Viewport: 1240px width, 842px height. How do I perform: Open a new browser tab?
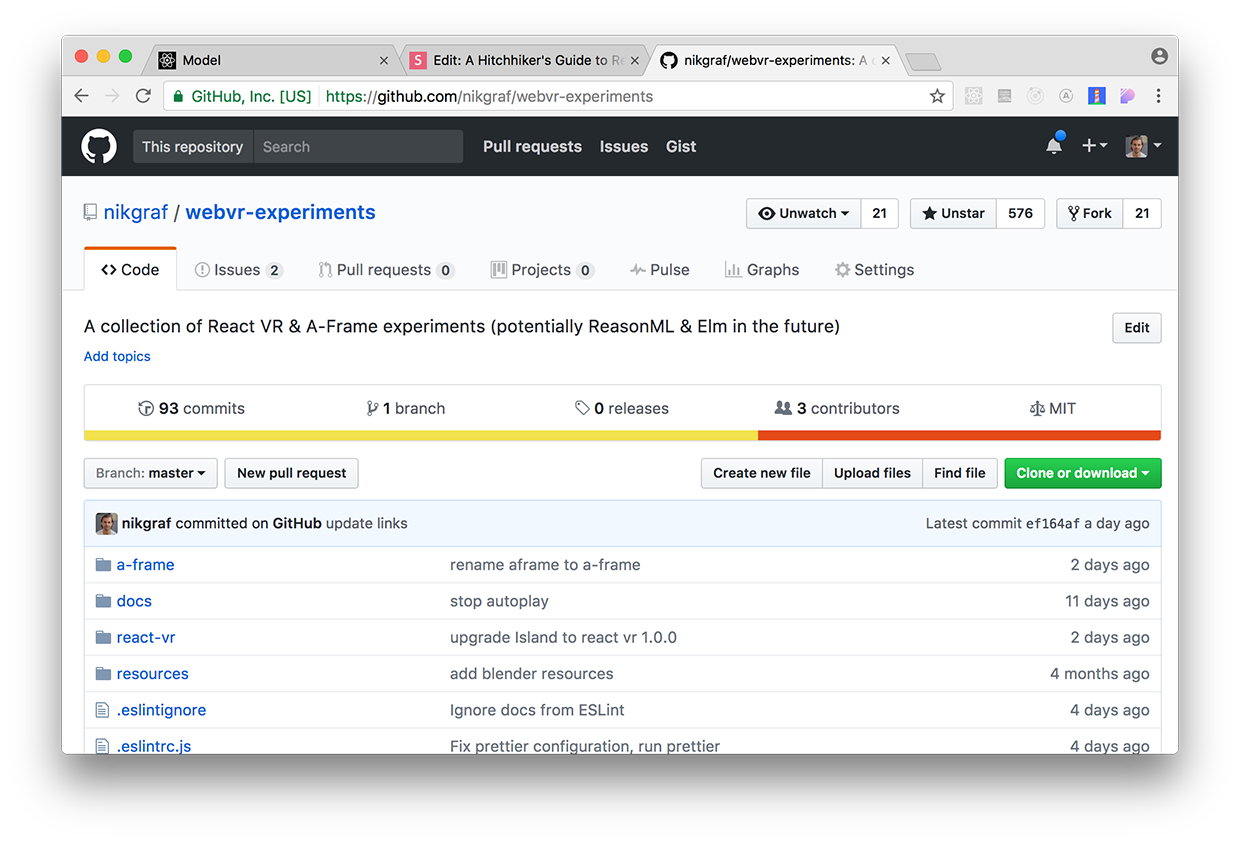(922, 62)
